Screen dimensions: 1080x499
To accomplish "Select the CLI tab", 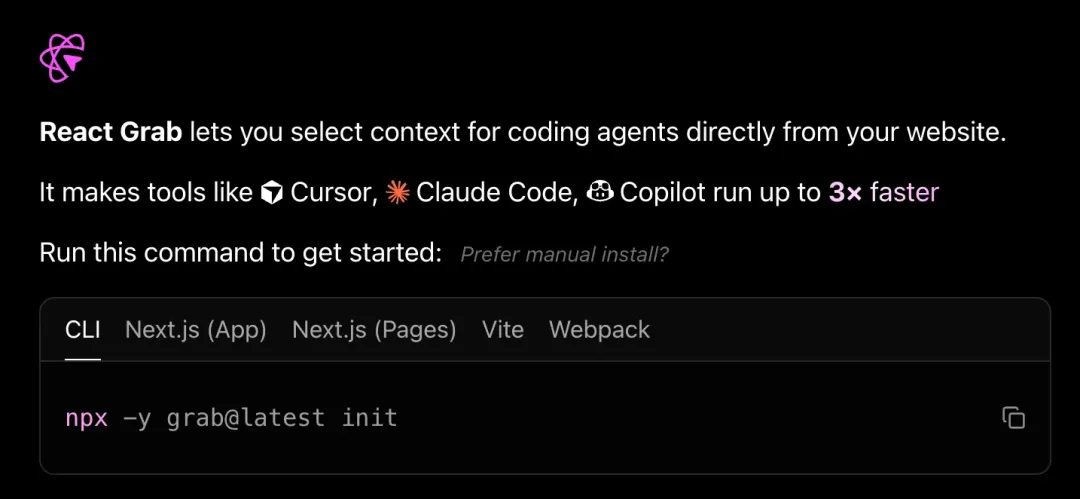I will coord(83,330).
